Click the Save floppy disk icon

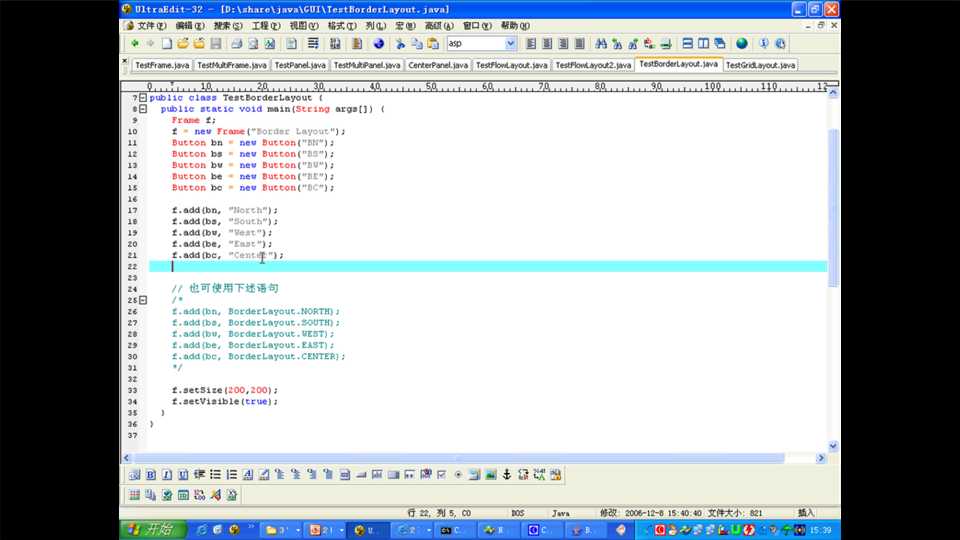(216, 43)
